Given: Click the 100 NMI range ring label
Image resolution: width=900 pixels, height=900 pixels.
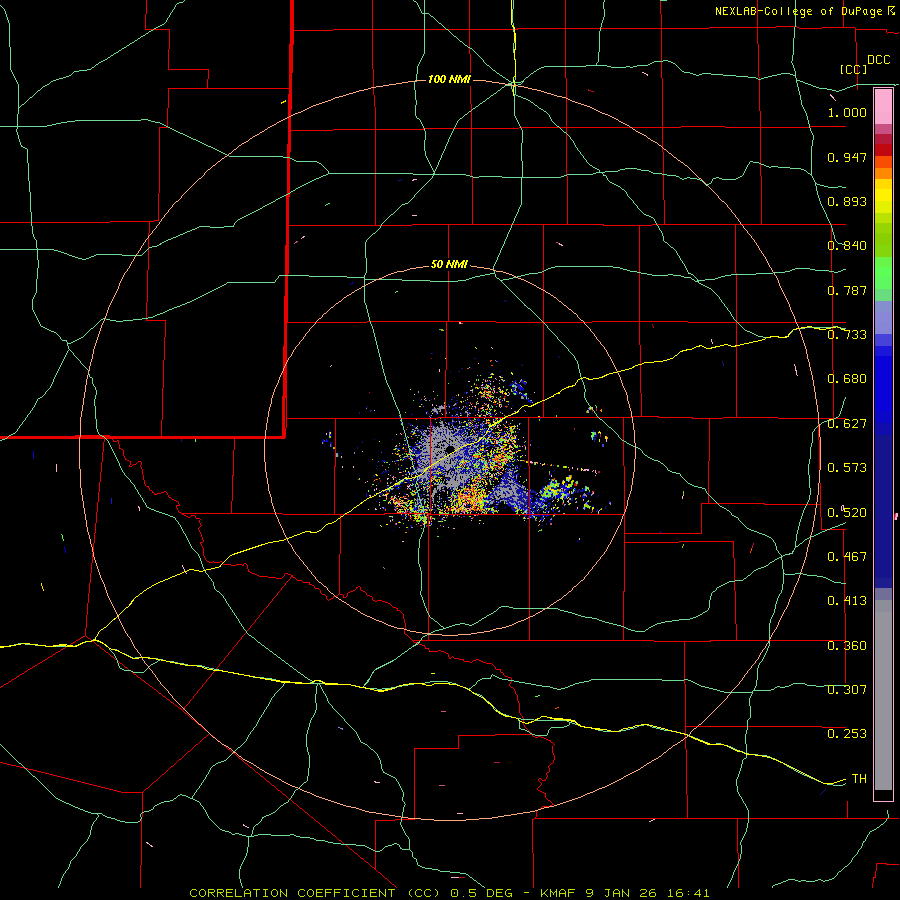Looking at the screenshot, I should [449, 79].
